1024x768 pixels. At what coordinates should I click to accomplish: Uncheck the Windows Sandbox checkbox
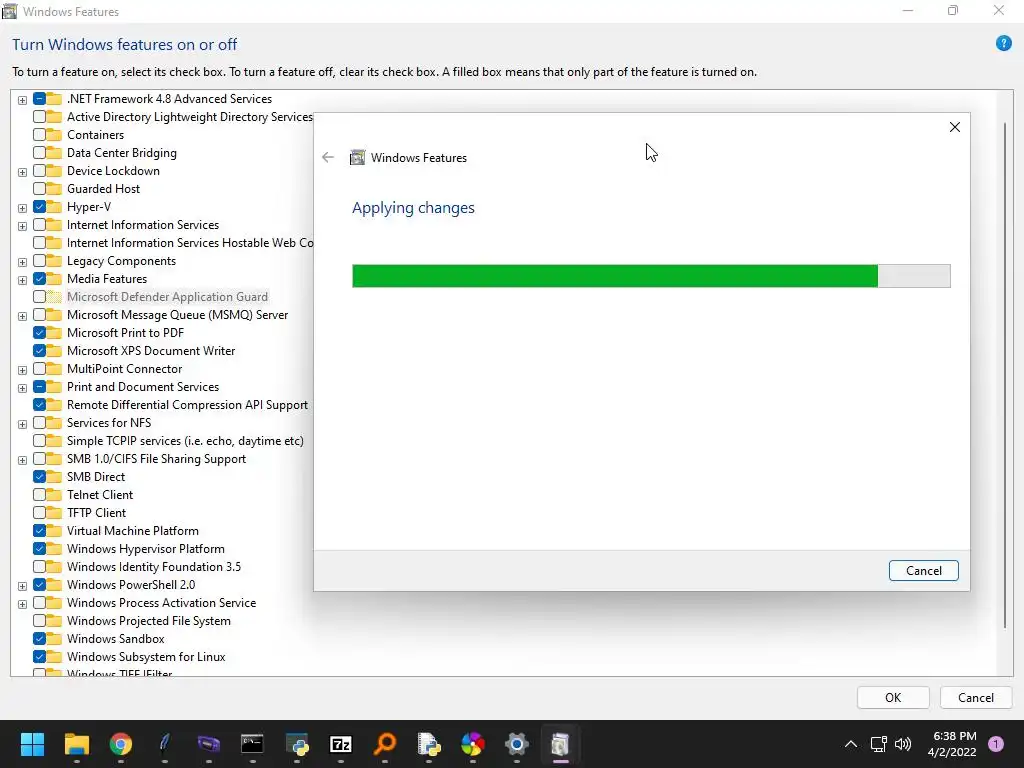coord(39,639)
